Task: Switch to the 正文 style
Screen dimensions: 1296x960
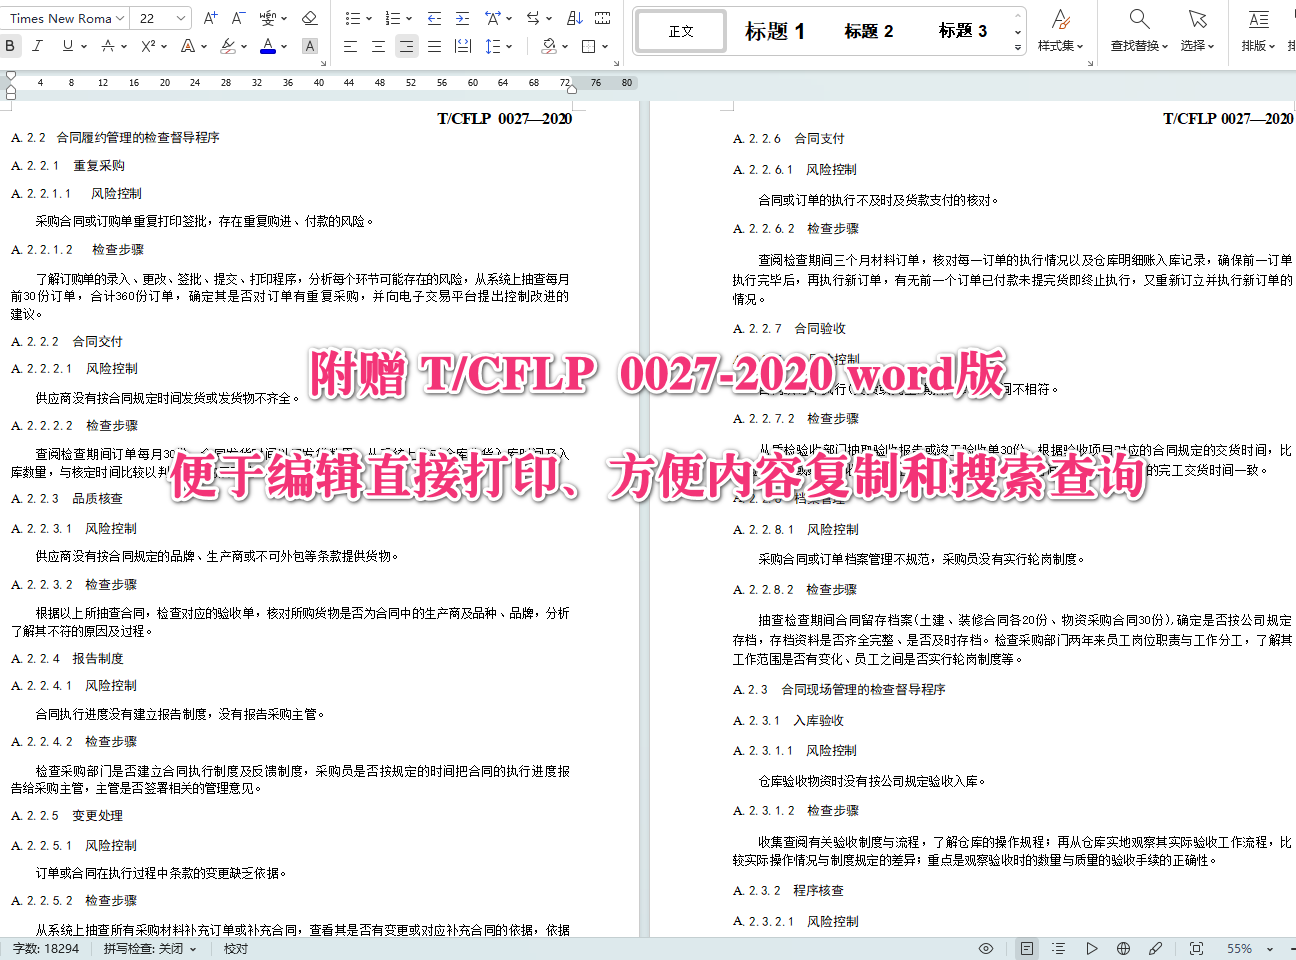Action: click(x=680, y=30)
